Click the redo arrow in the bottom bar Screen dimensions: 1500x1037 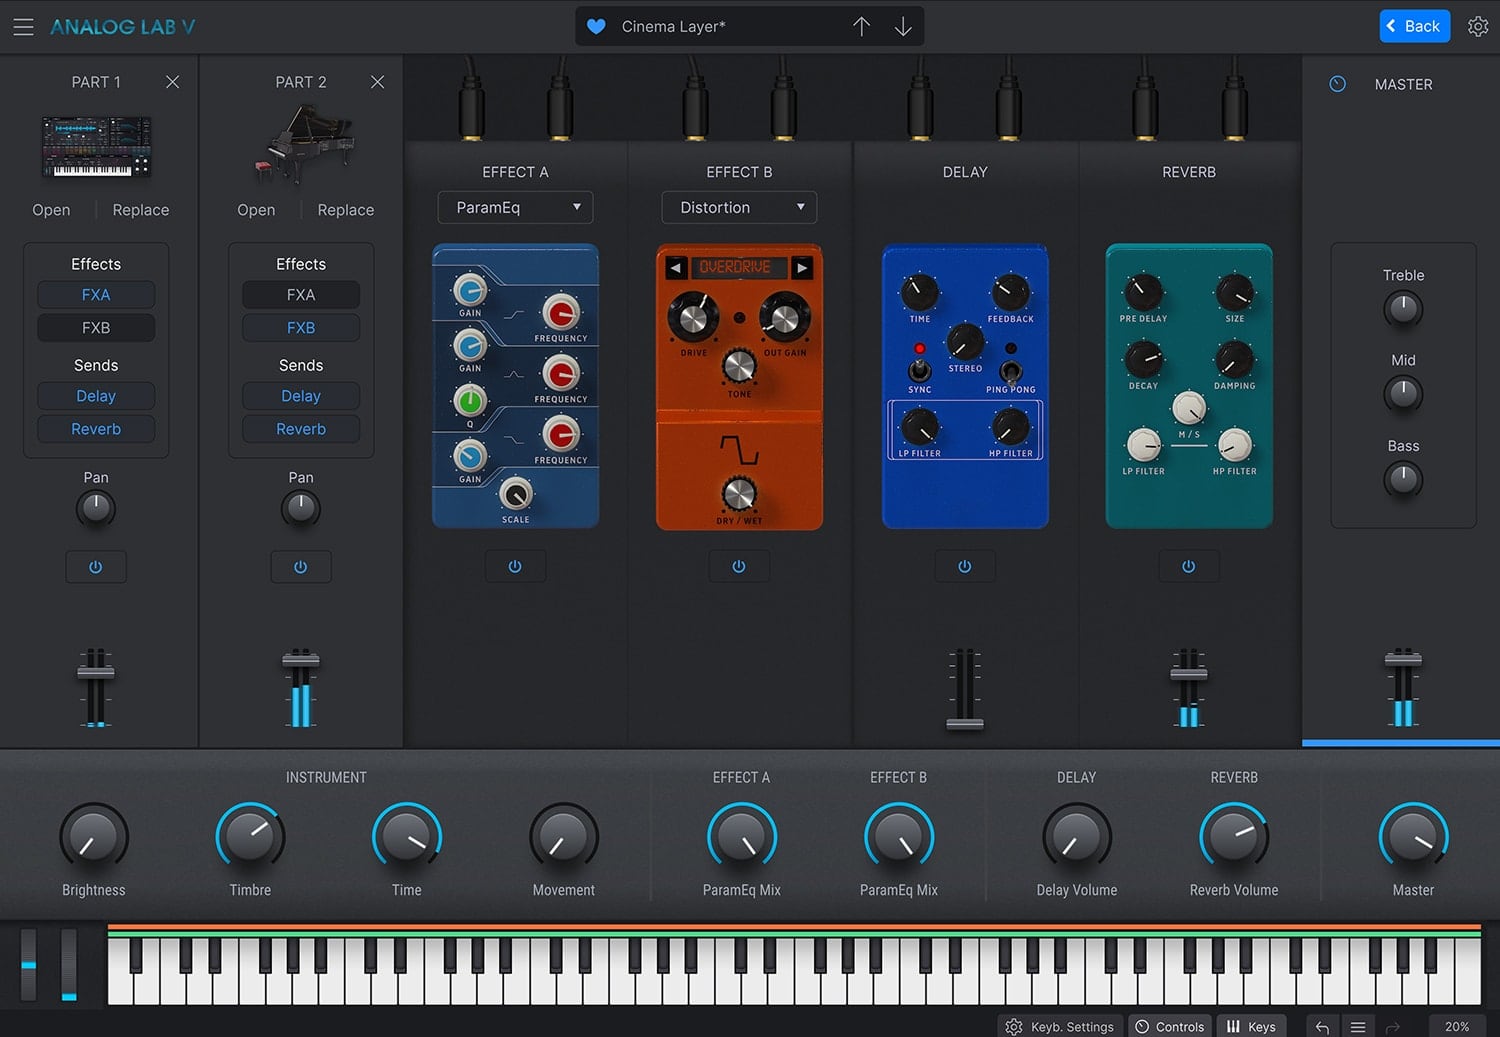tap(1392, 1027)
